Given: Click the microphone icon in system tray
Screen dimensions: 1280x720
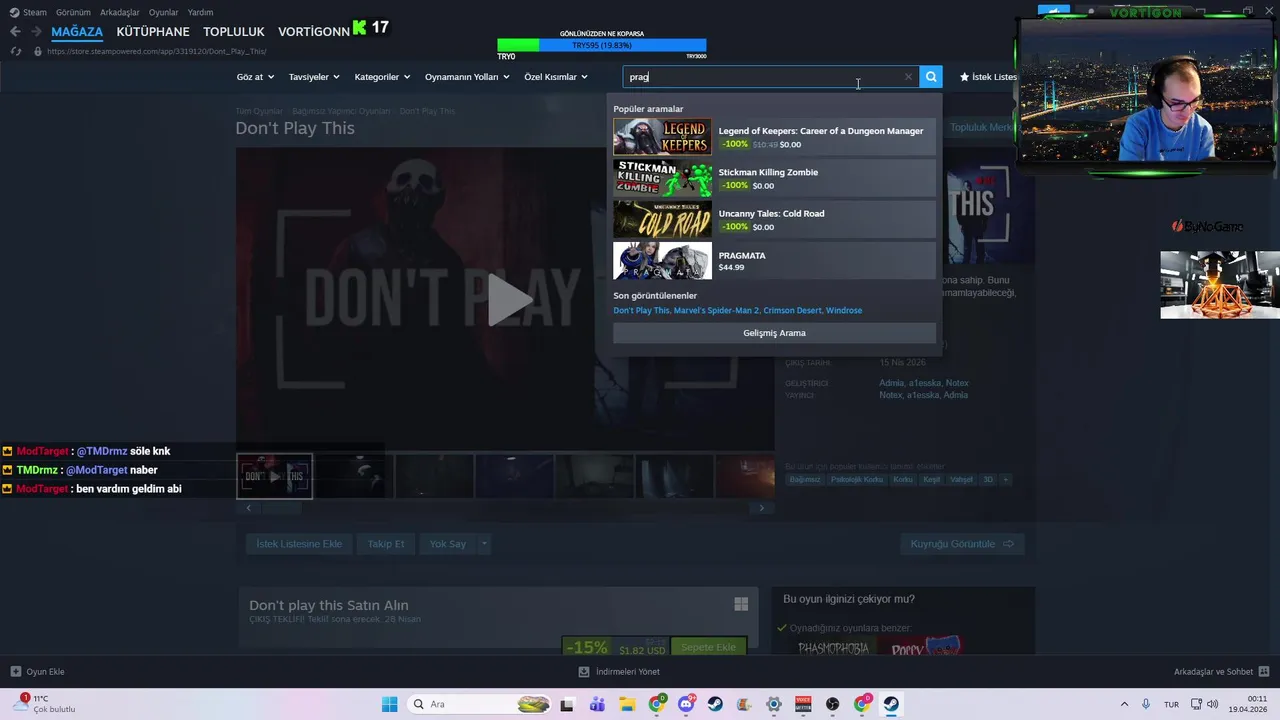Looking at the screenshot, I should (1146, 704).
